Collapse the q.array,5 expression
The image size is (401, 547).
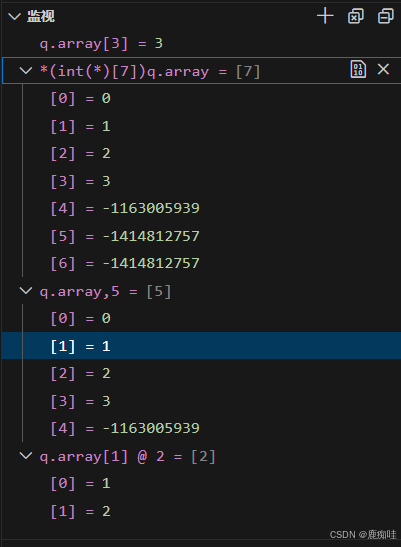pos(26,291)
